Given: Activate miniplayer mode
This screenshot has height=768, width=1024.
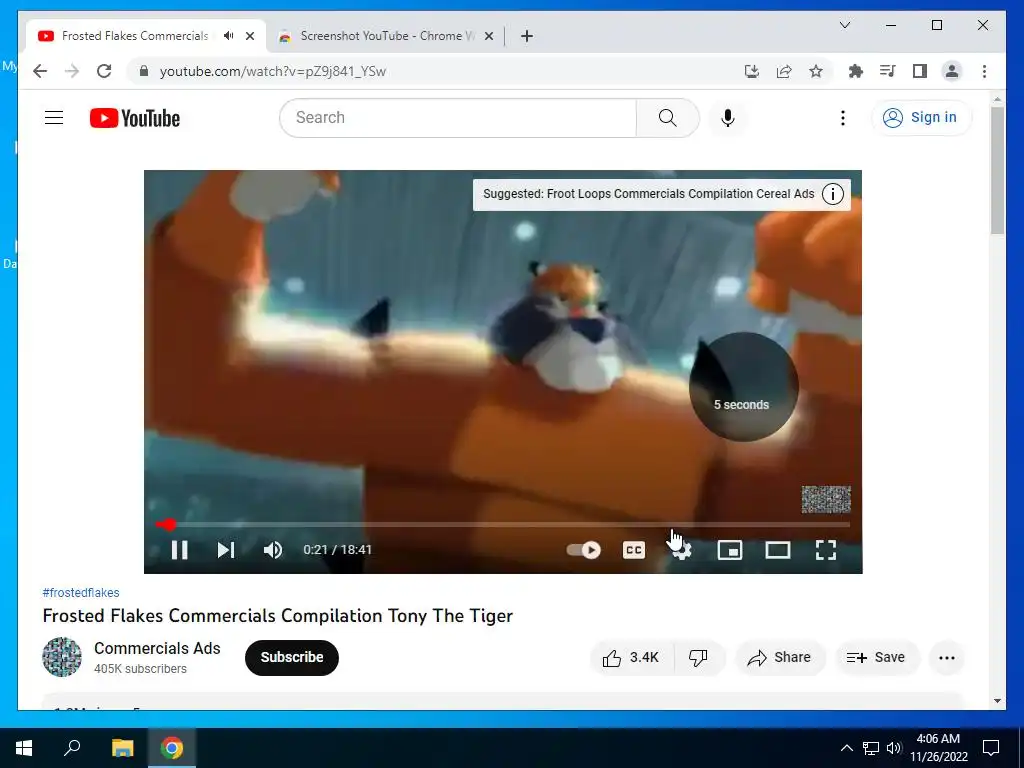Looking at the screenshot, I should [x=729, y=550].
